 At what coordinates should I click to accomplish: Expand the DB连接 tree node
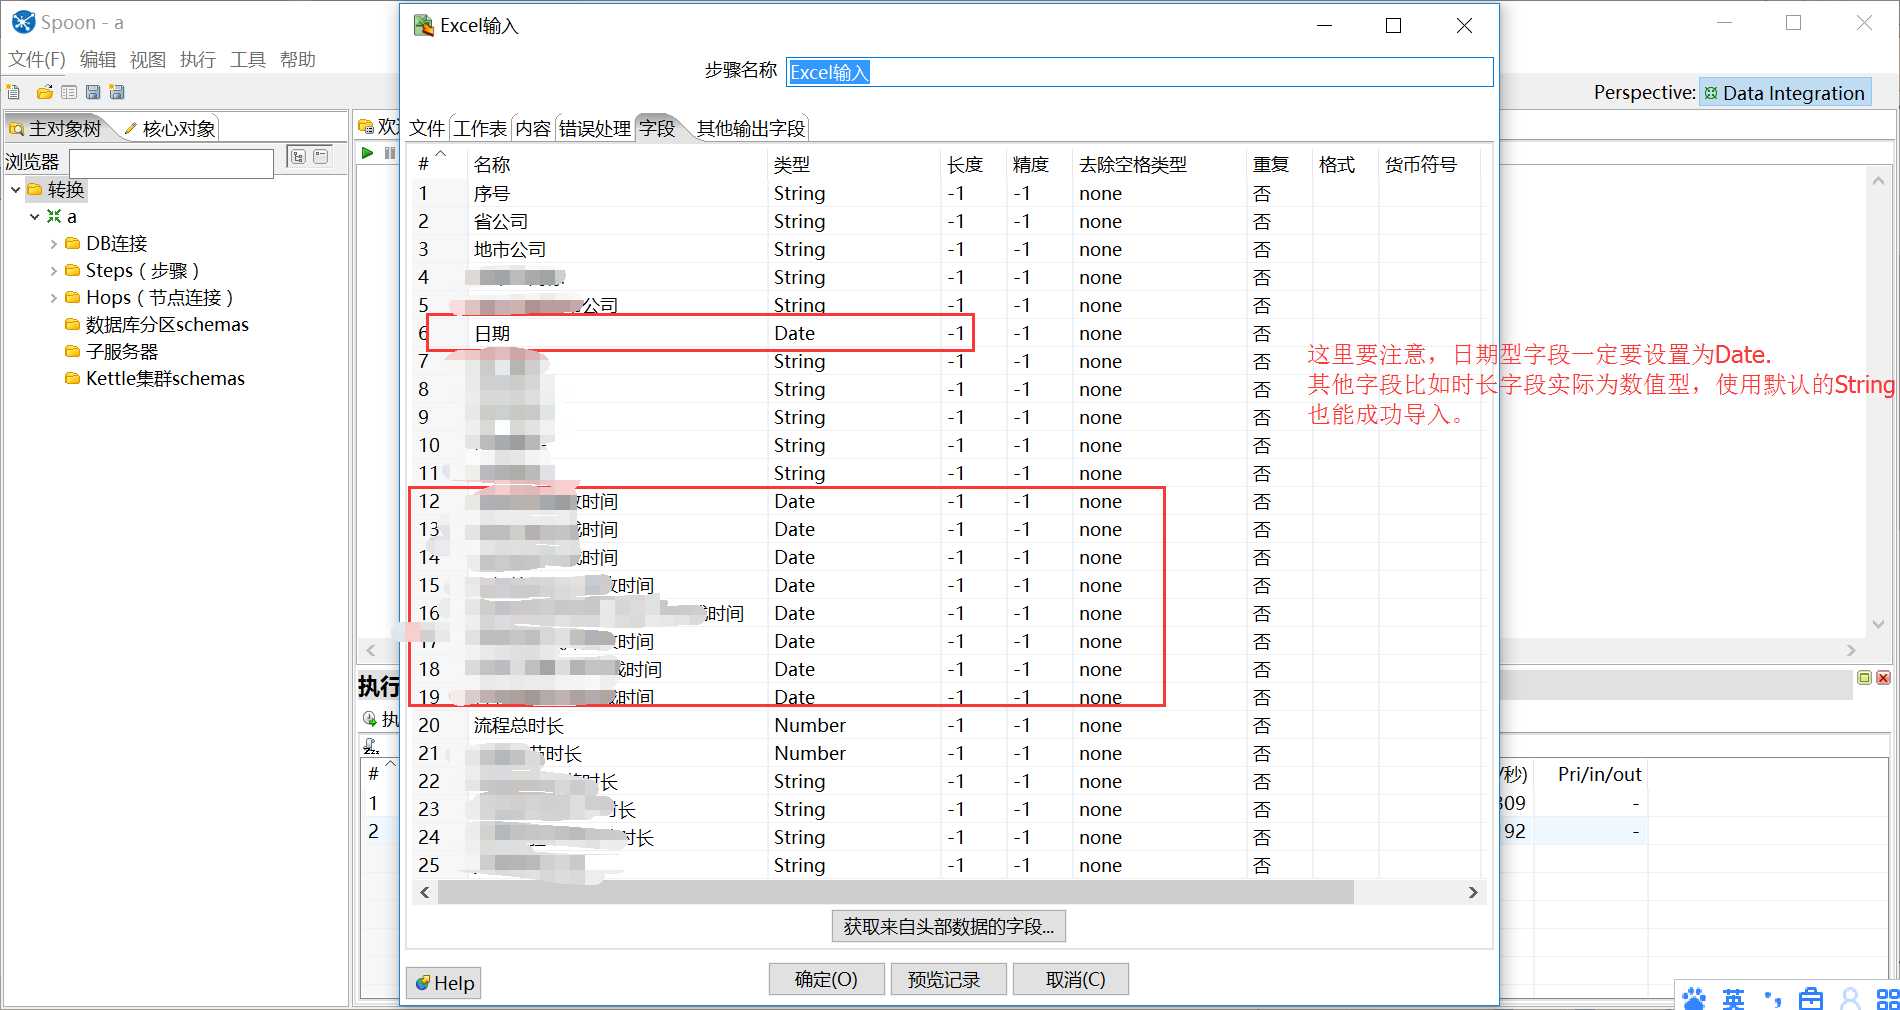[x=54, y=243]
